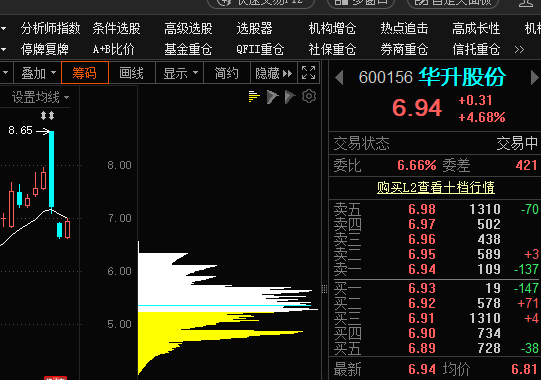Click the first gray play-flag icon
Viewport: 541px width, 380px height.
point(272,97)
